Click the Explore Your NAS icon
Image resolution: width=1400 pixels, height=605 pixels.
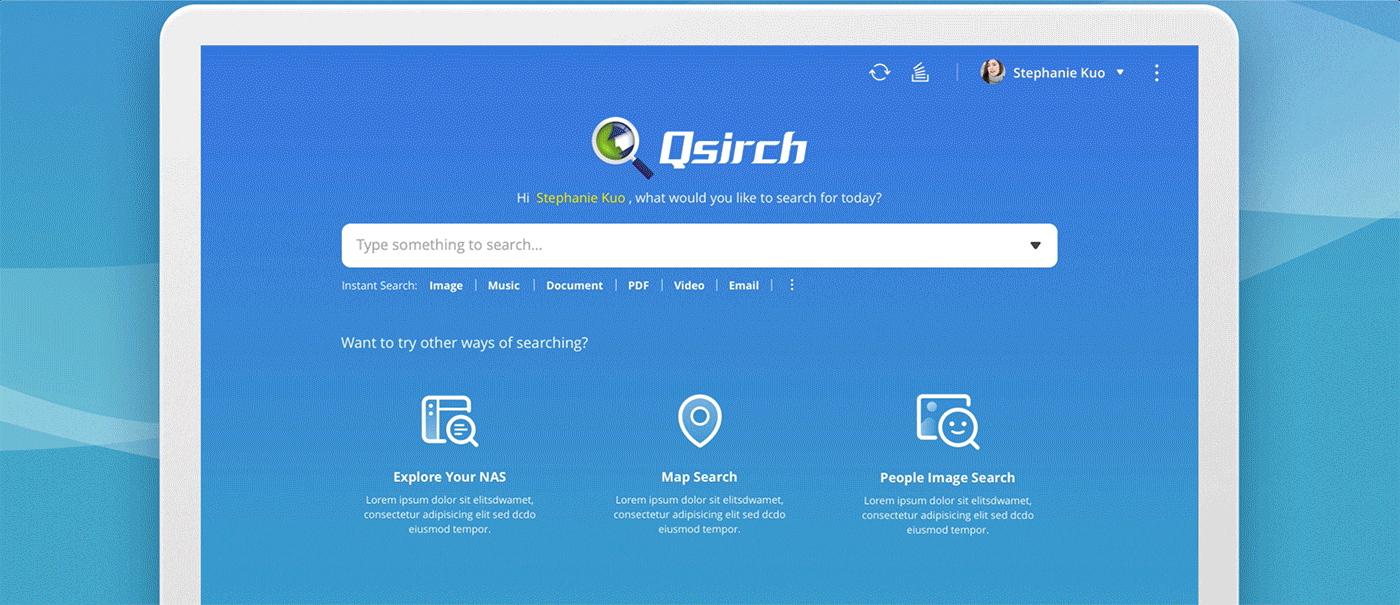point(449,420)
